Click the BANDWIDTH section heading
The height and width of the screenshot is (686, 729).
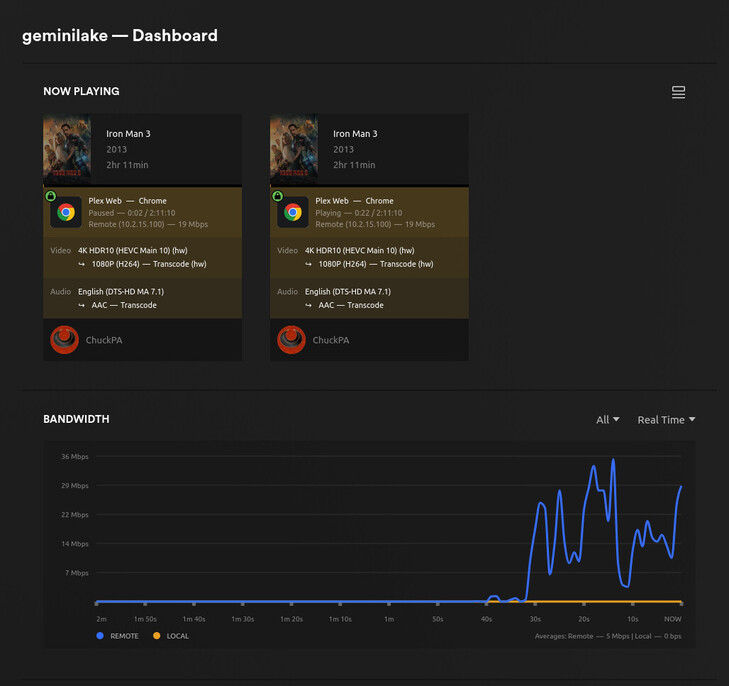coord(76,419)
